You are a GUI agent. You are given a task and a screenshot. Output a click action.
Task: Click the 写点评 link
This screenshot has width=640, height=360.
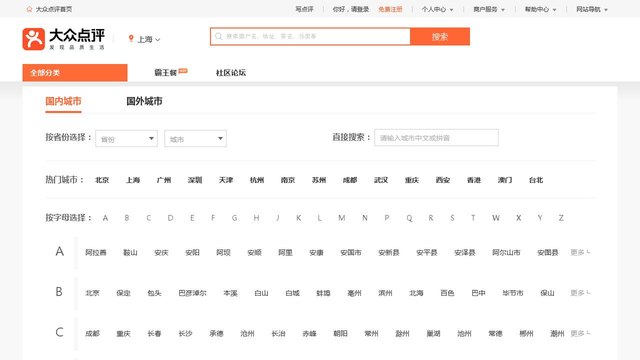[304, 9]
